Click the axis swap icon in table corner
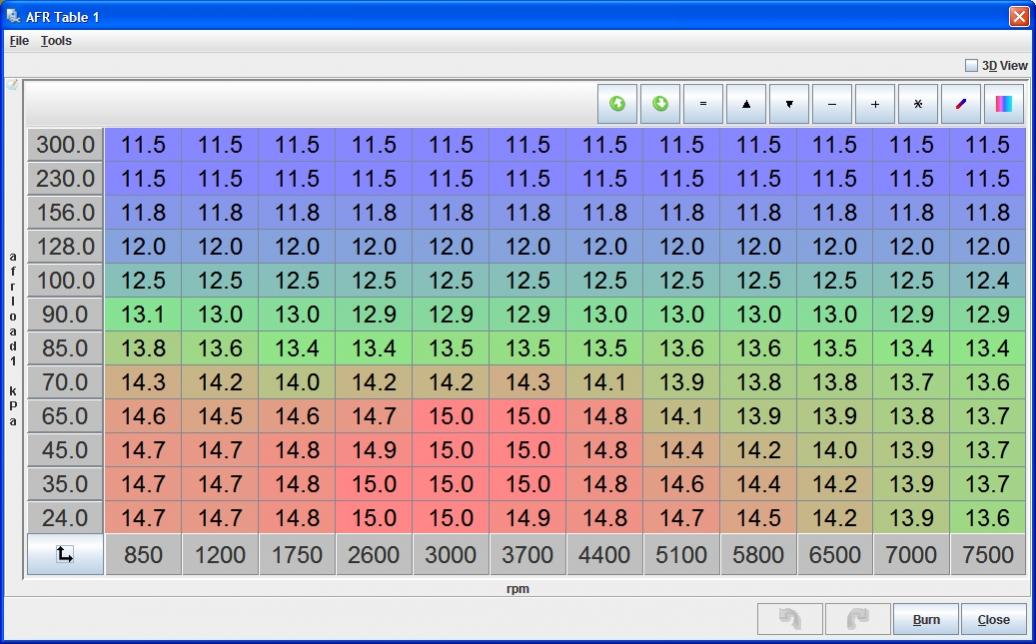Image resolution: width=1036 pixels, height=644 pixels. 65,555
